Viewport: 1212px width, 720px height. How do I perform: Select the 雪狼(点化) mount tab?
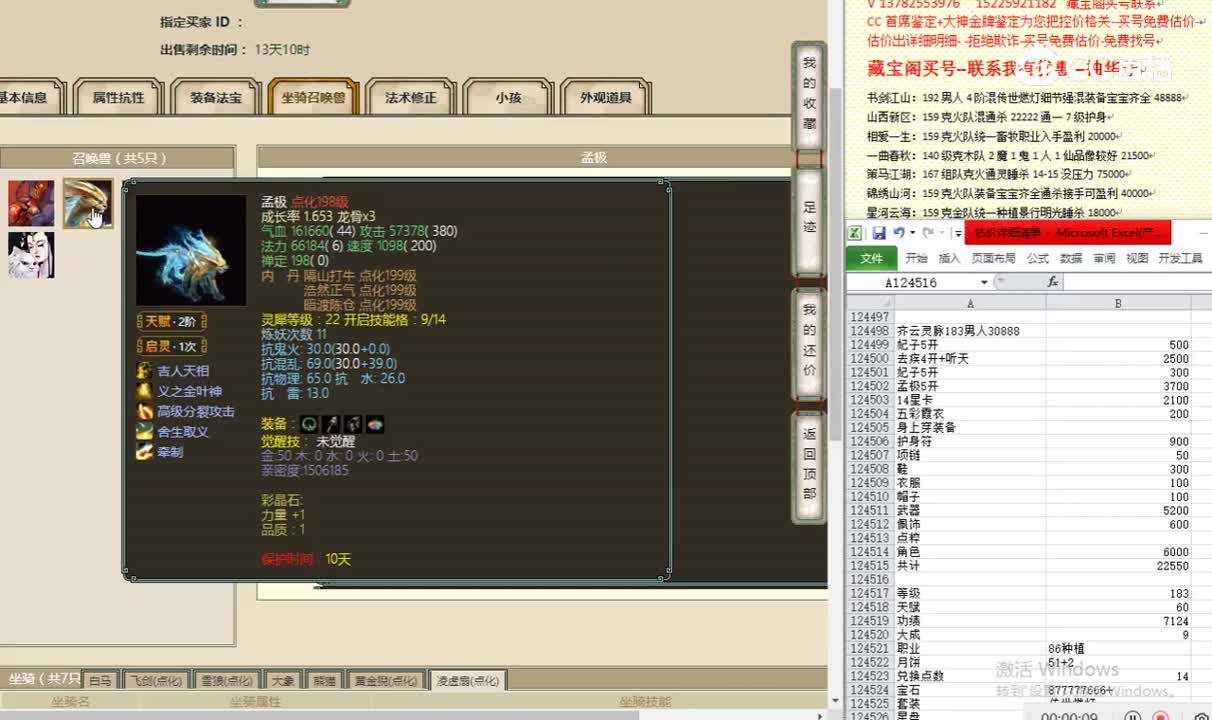(x=227, y=680)
